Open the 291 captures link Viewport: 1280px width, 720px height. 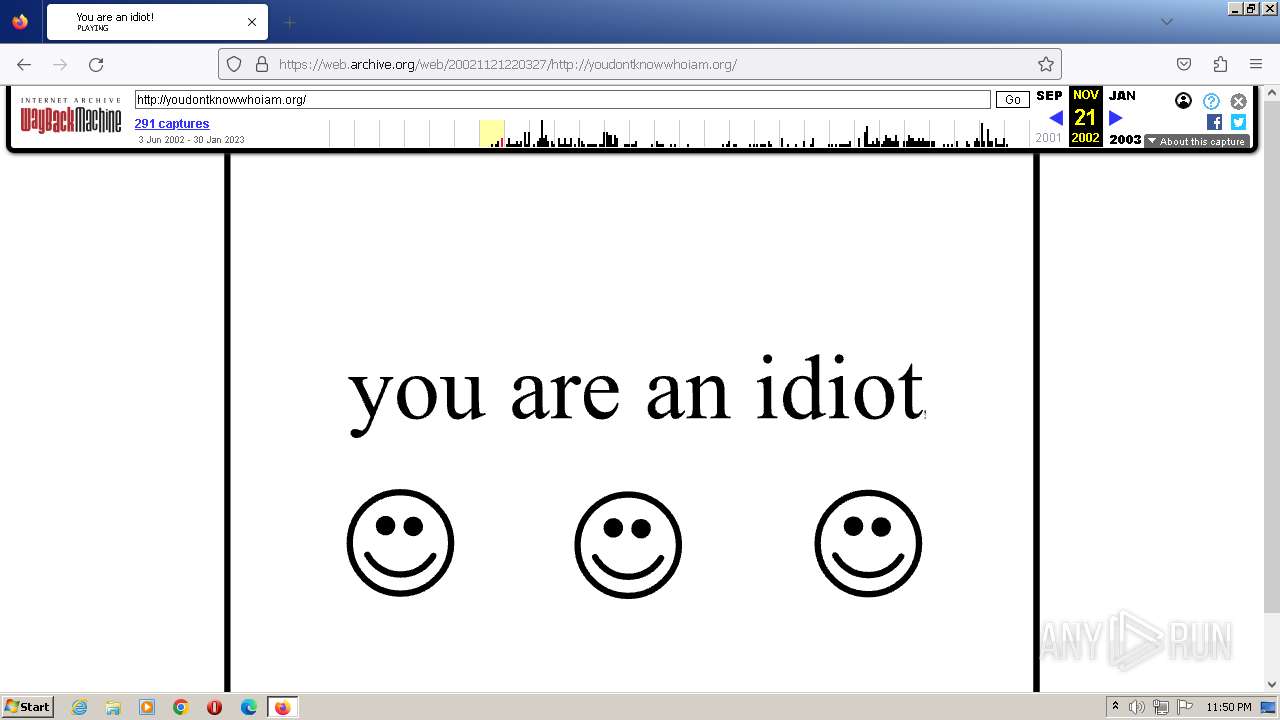(172, 124)
